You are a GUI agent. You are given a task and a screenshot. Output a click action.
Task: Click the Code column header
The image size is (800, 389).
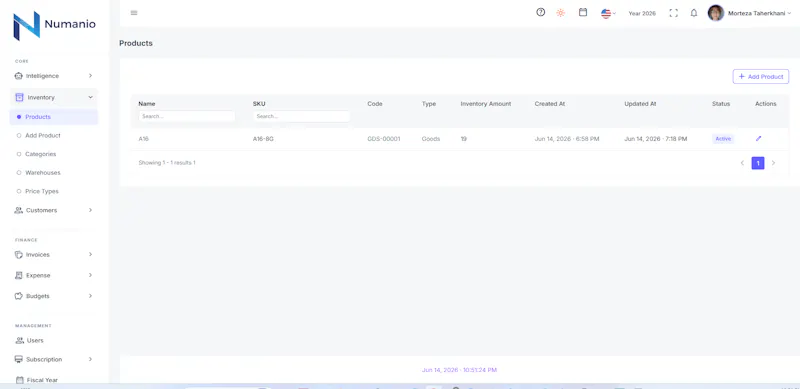tap(375, 104)
